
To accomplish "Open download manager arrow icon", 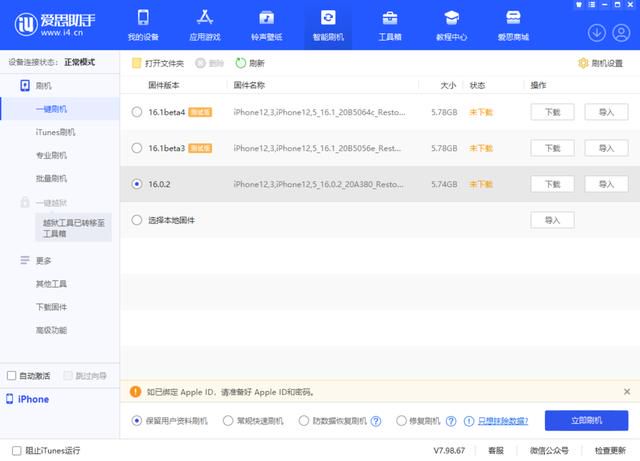I will (596, 33).
